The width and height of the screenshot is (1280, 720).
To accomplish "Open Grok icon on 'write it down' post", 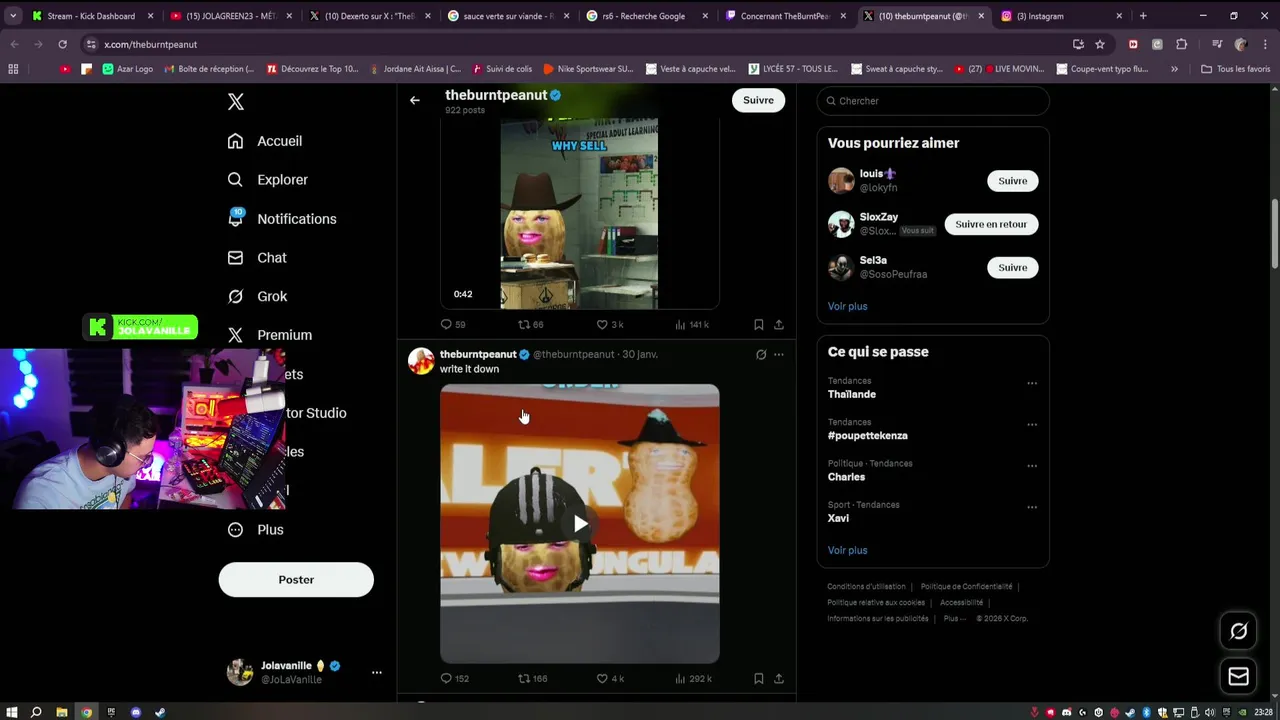I will click(761, 354).
